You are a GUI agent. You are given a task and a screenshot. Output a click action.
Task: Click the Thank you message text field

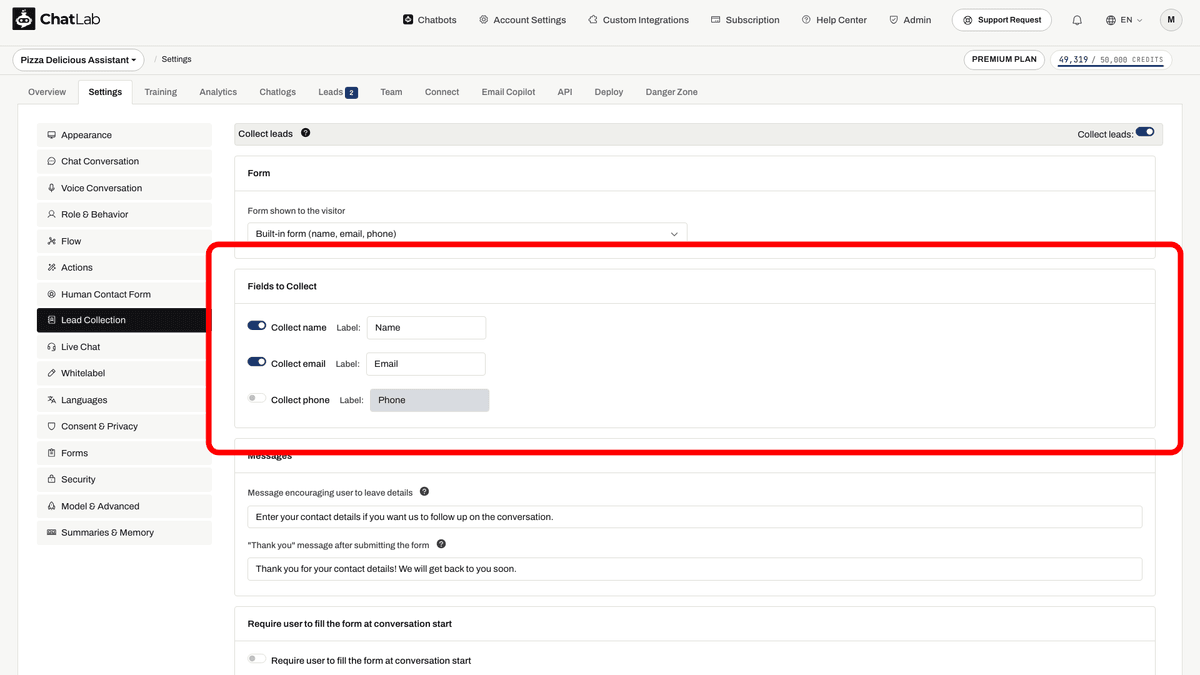(x=695, y=569)
